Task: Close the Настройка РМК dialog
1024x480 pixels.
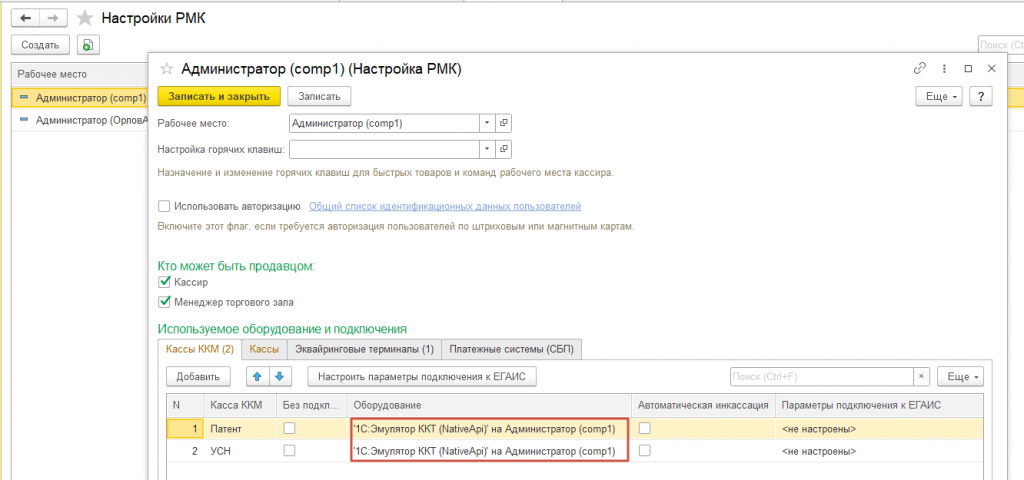Action: [991, 68]
